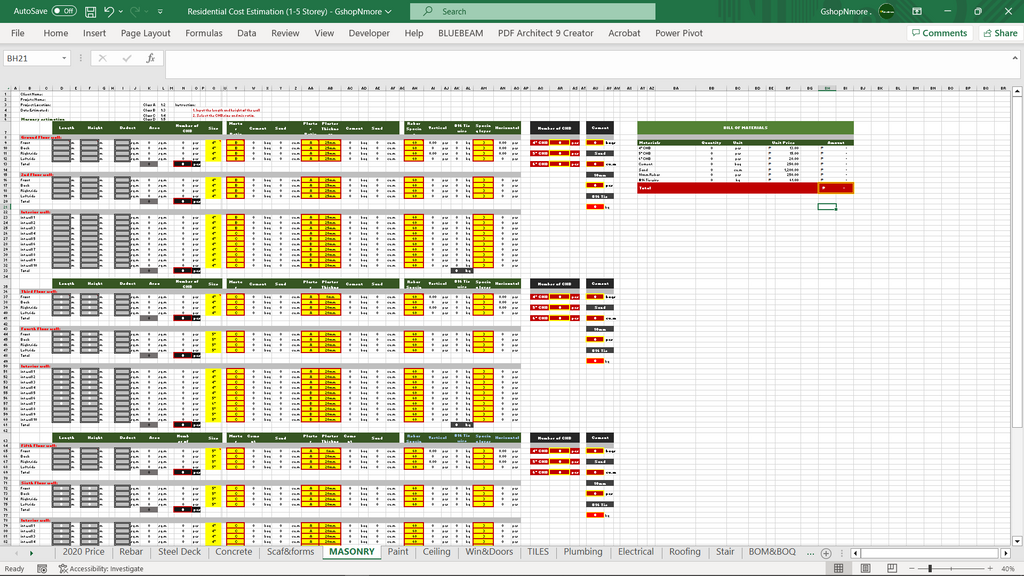This screenshot has width=1024, height=576.
Task: Select all cells with corner triangle
Action: click(x=7, y=88)
